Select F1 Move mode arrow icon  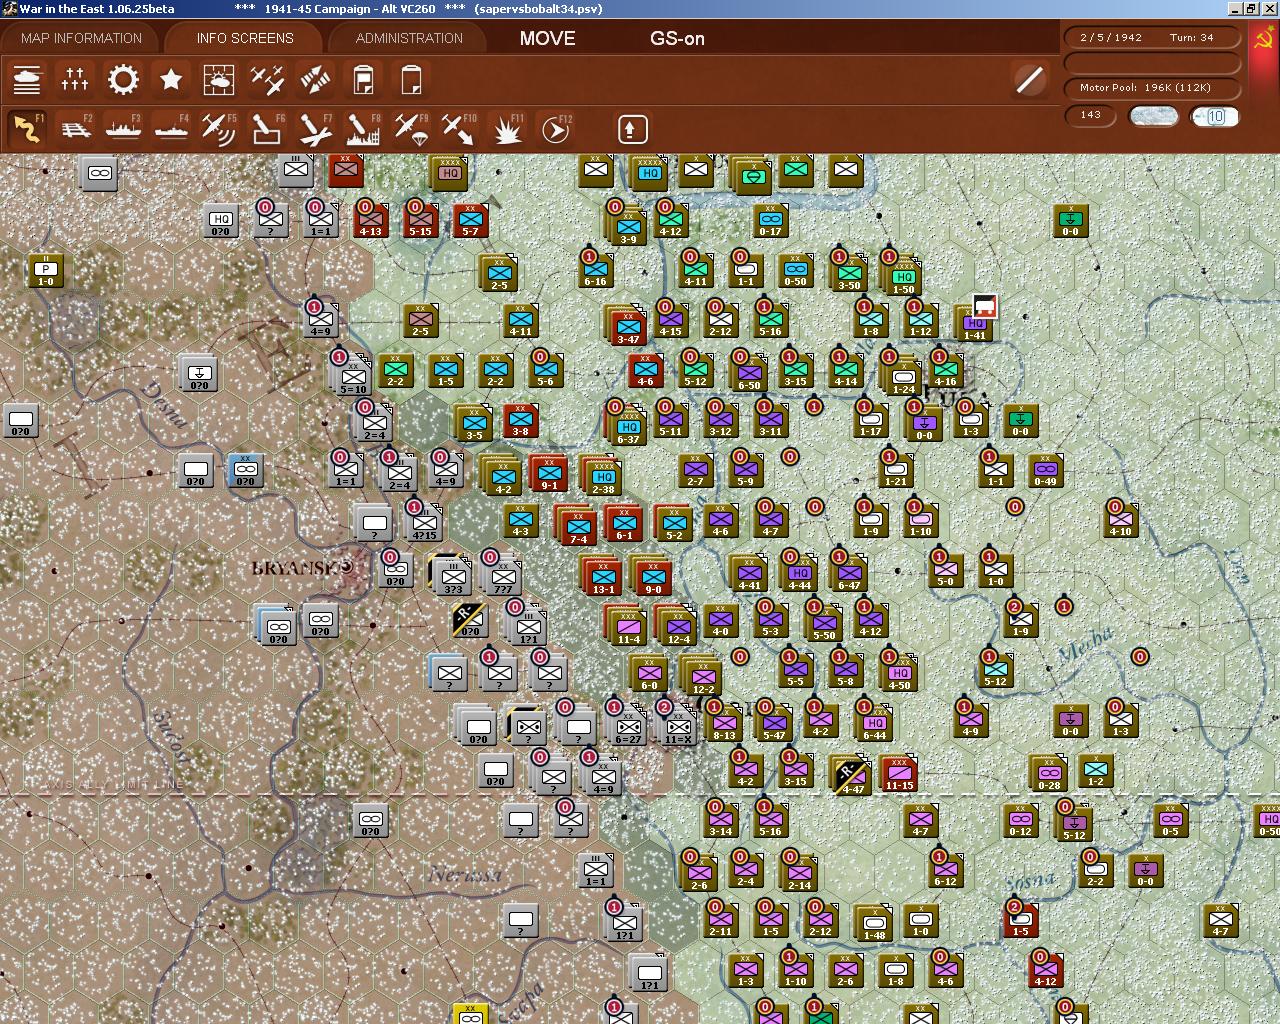click(27, 129)
